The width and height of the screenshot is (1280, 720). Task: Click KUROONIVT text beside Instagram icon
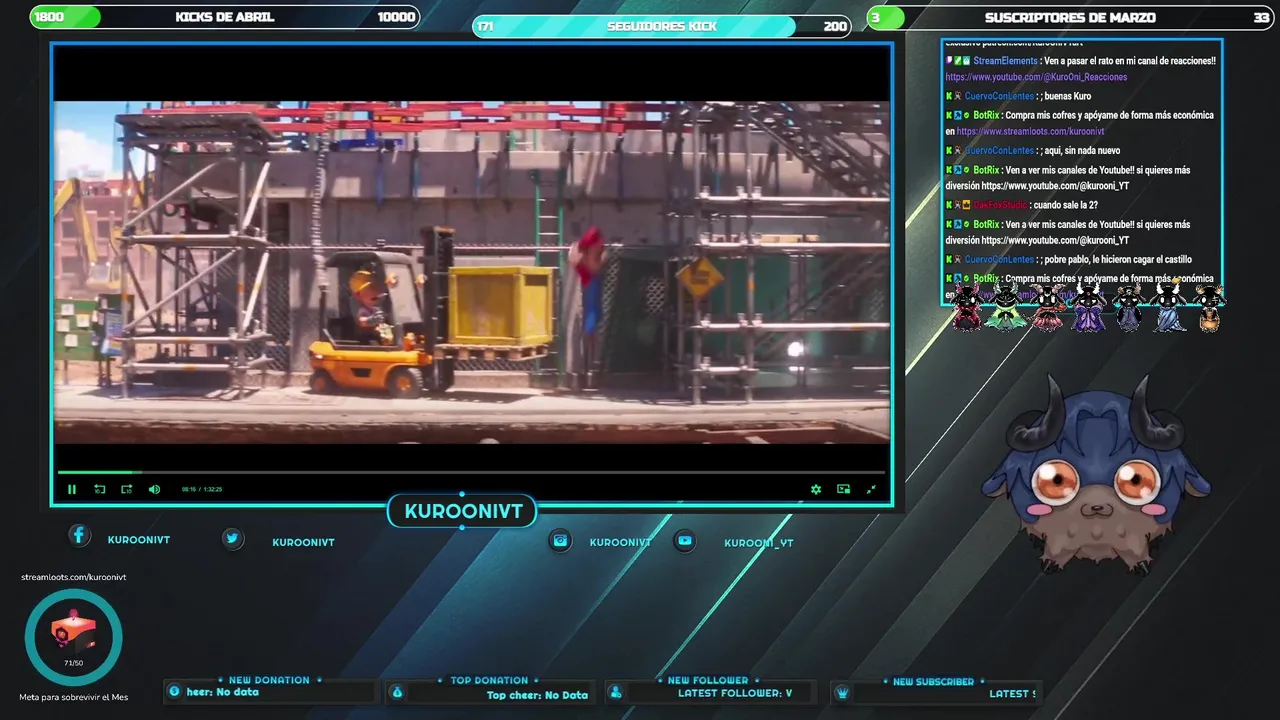[620, 542]
